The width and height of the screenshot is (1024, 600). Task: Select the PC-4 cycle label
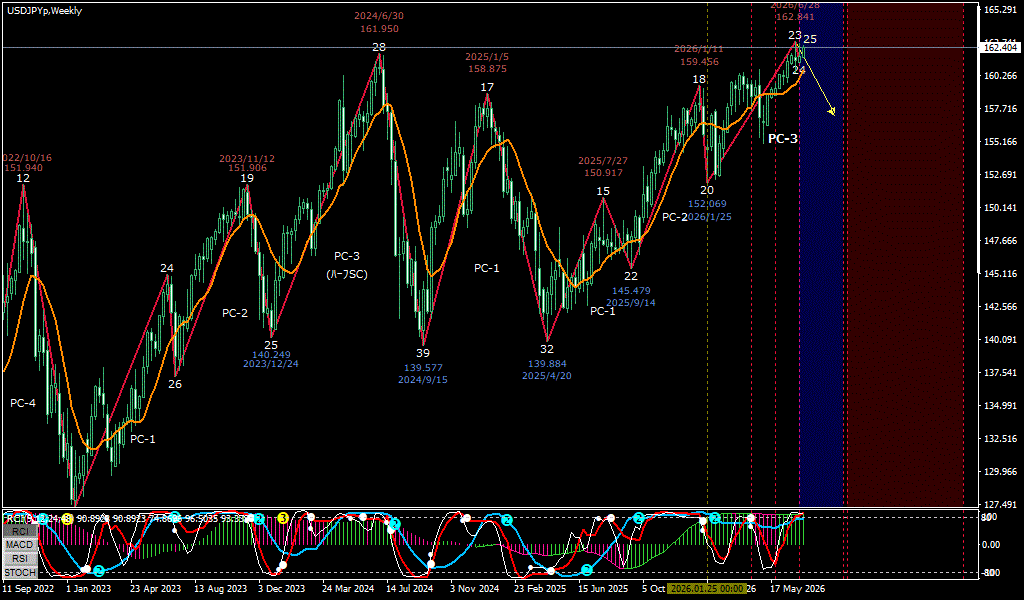point(23,403)
